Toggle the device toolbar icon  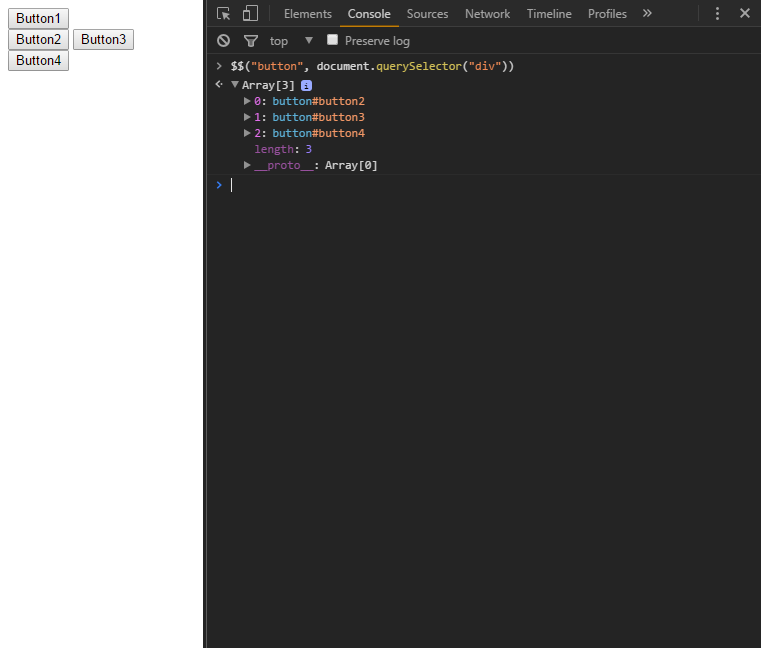(x=250, y=14)
